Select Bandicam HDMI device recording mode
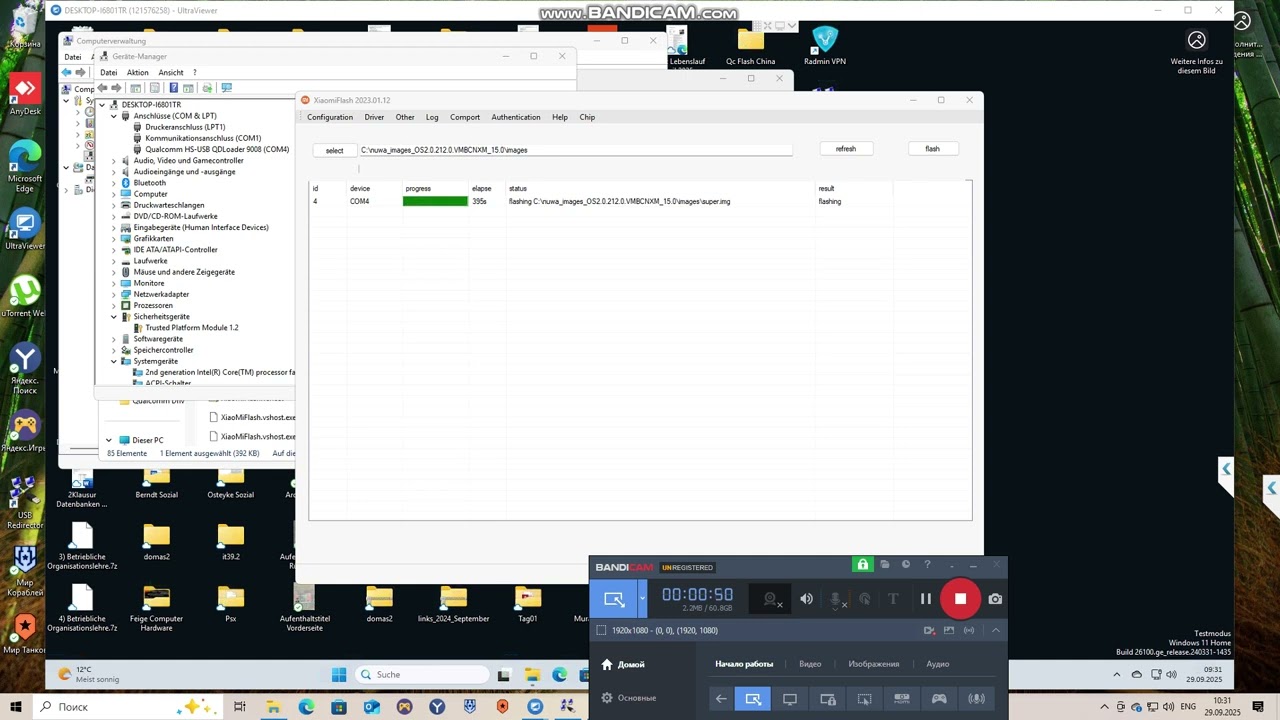The image size is (1280, 720). pyautogui.click(x=902, y=699)
